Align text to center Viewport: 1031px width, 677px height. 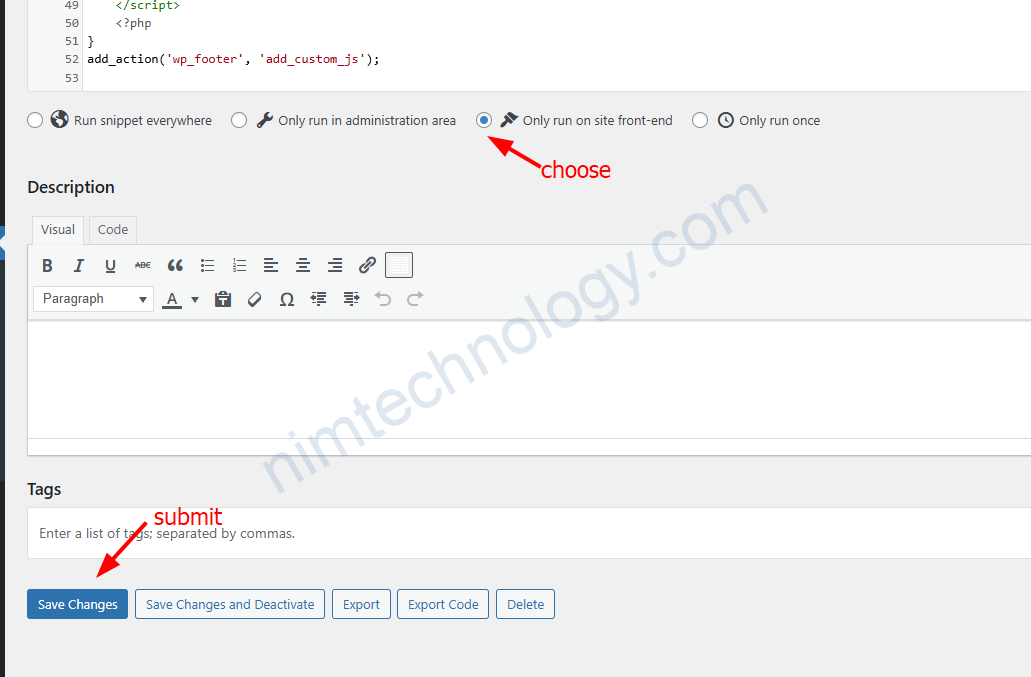[x=303, y=265]
